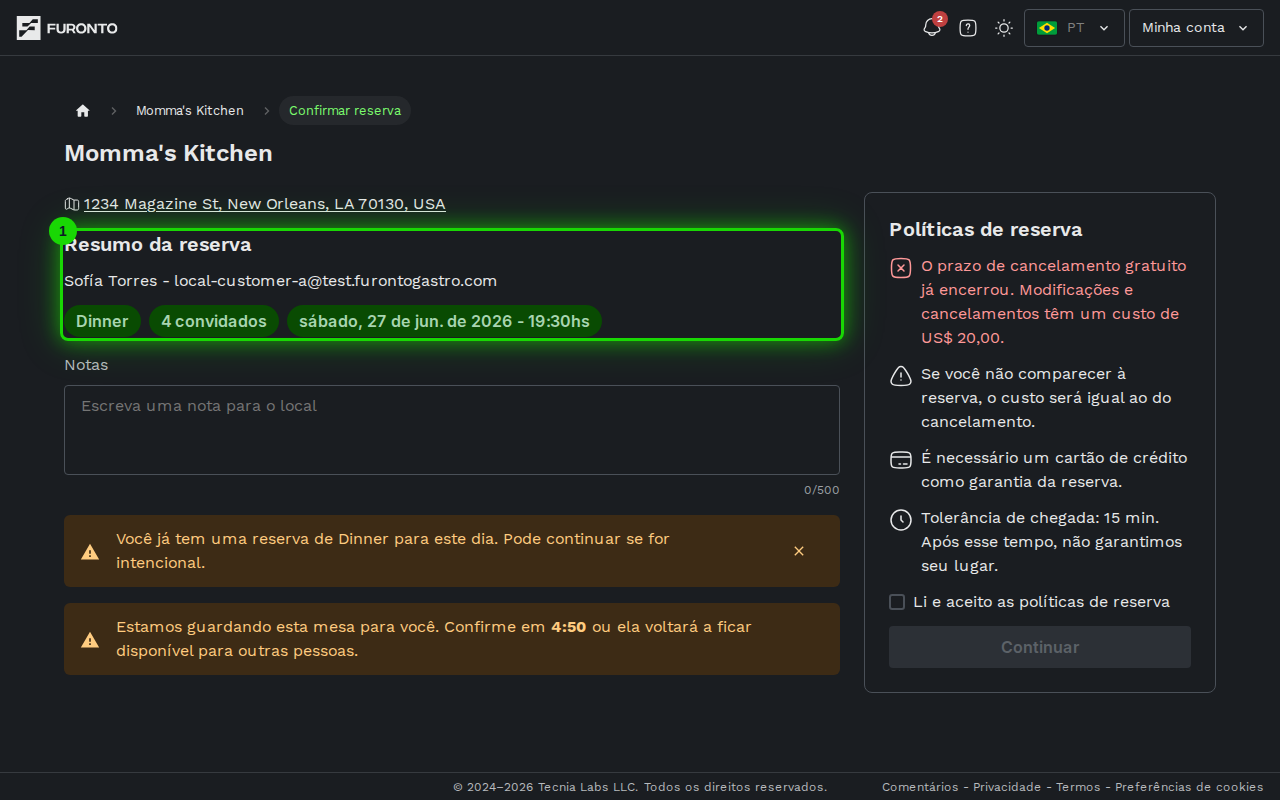The image size is (1280, 800).
Task: Click the Dinner tag
Action: 102,321
